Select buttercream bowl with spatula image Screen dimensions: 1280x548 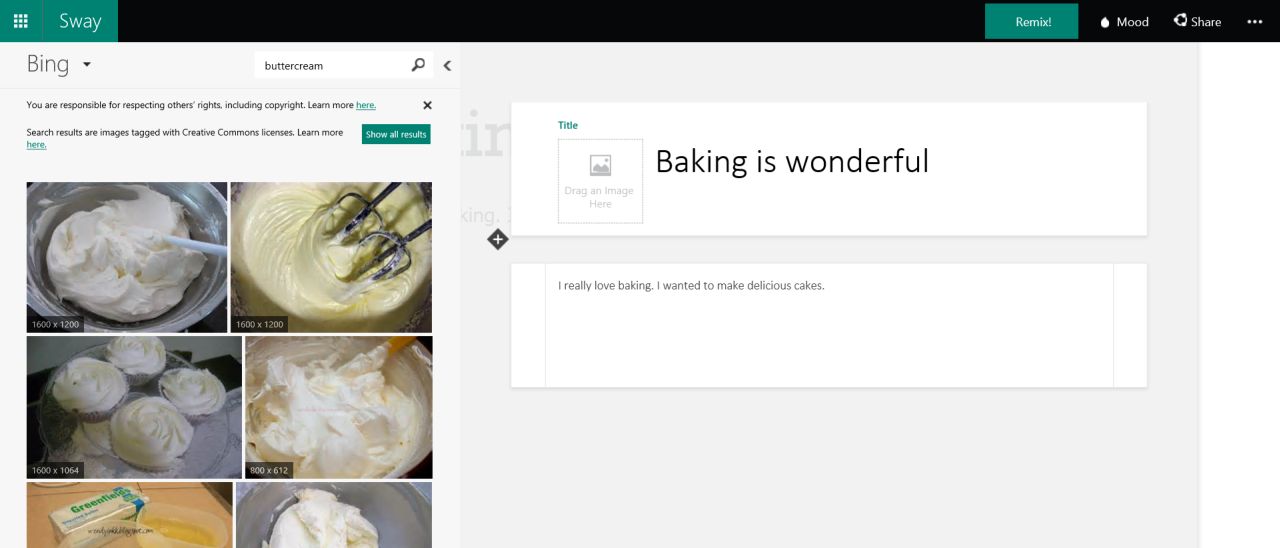(x=127, y=257)
